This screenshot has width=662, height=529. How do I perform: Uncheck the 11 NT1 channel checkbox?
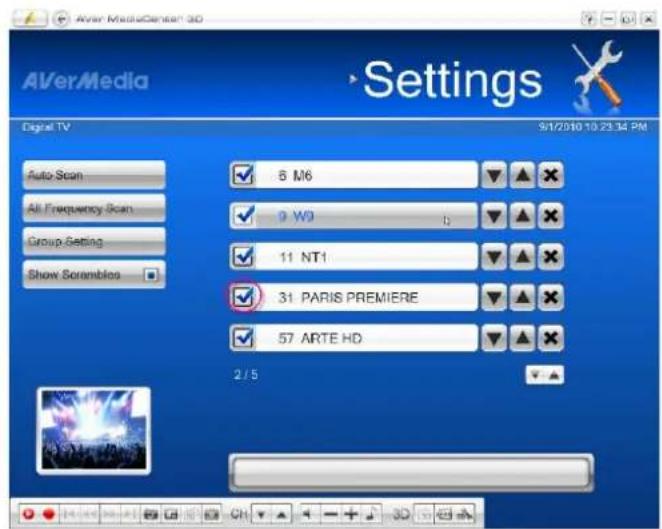point(243,256)
